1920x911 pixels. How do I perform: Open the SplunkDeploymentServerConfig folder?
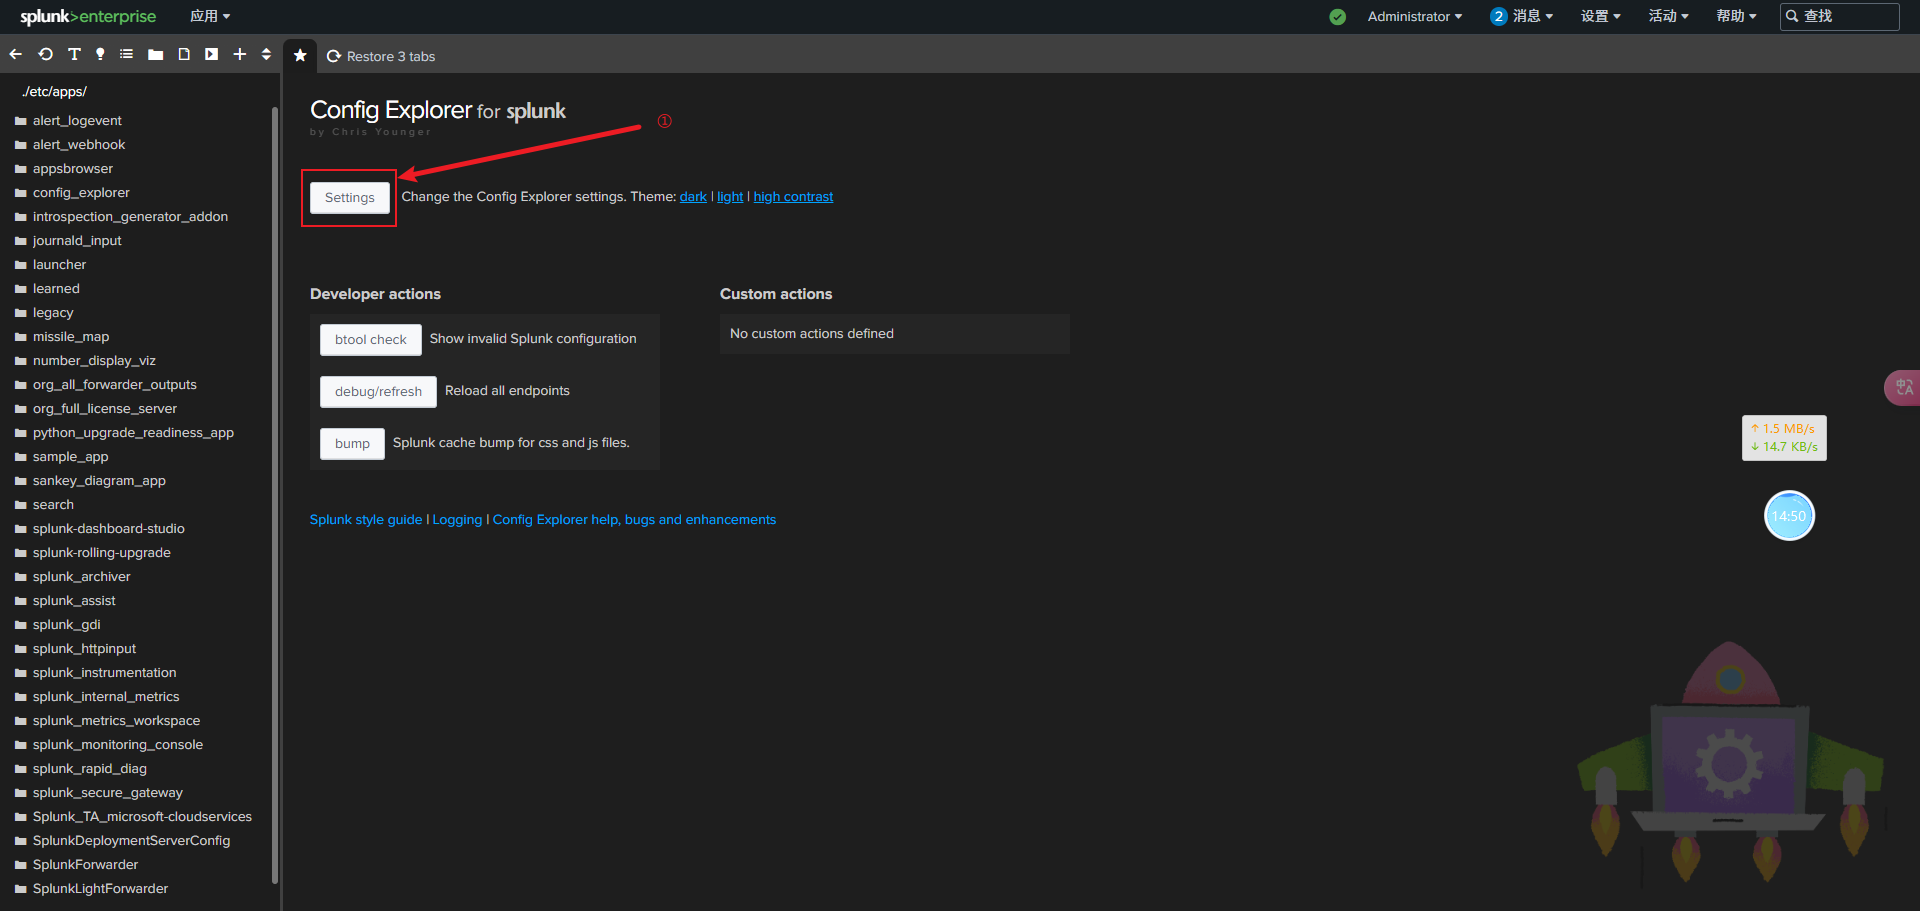tap(131, 841)
